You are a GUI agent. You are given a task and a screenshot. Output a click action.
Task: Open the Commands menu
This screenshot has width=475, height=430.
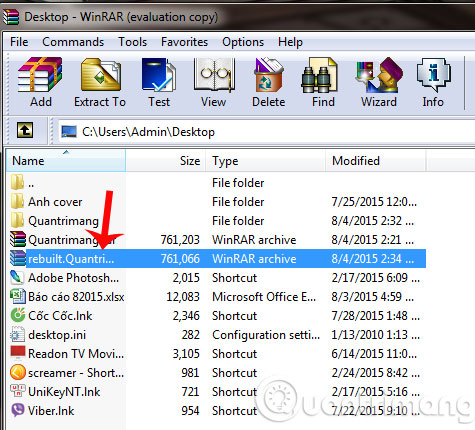click(x=73, y=42)
